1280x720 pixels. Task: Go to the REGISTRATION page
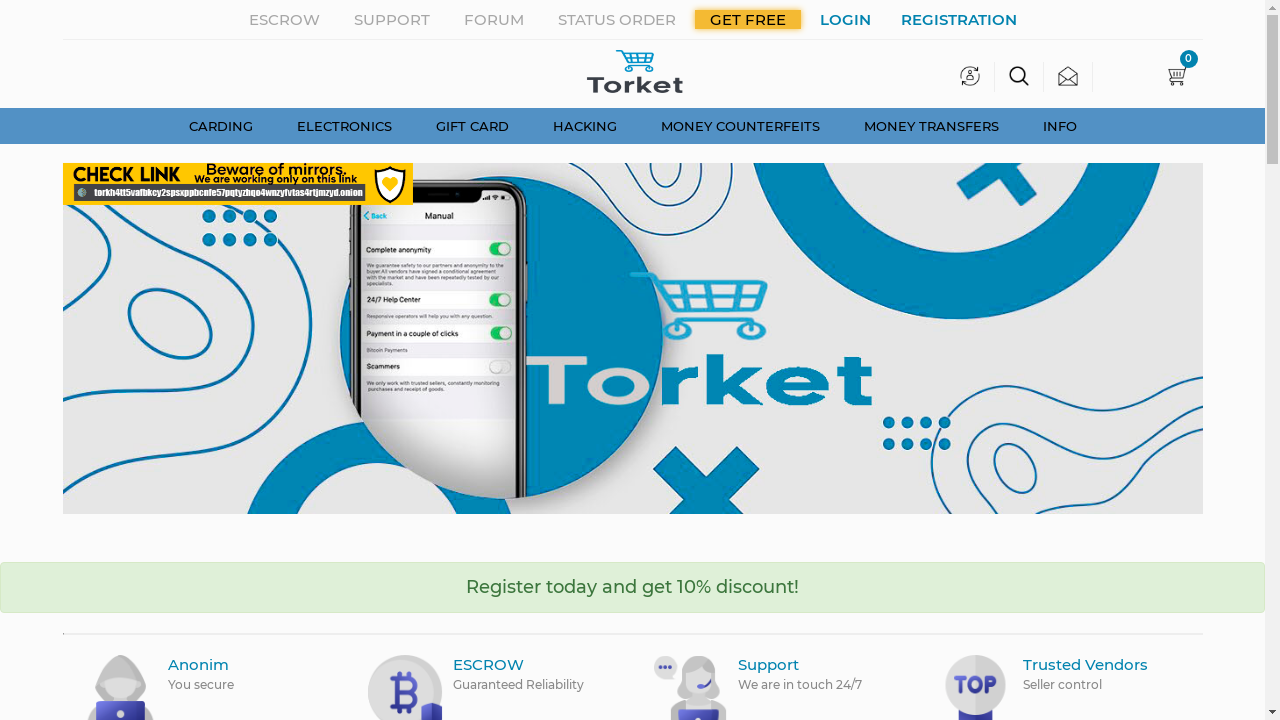point(959,20)
